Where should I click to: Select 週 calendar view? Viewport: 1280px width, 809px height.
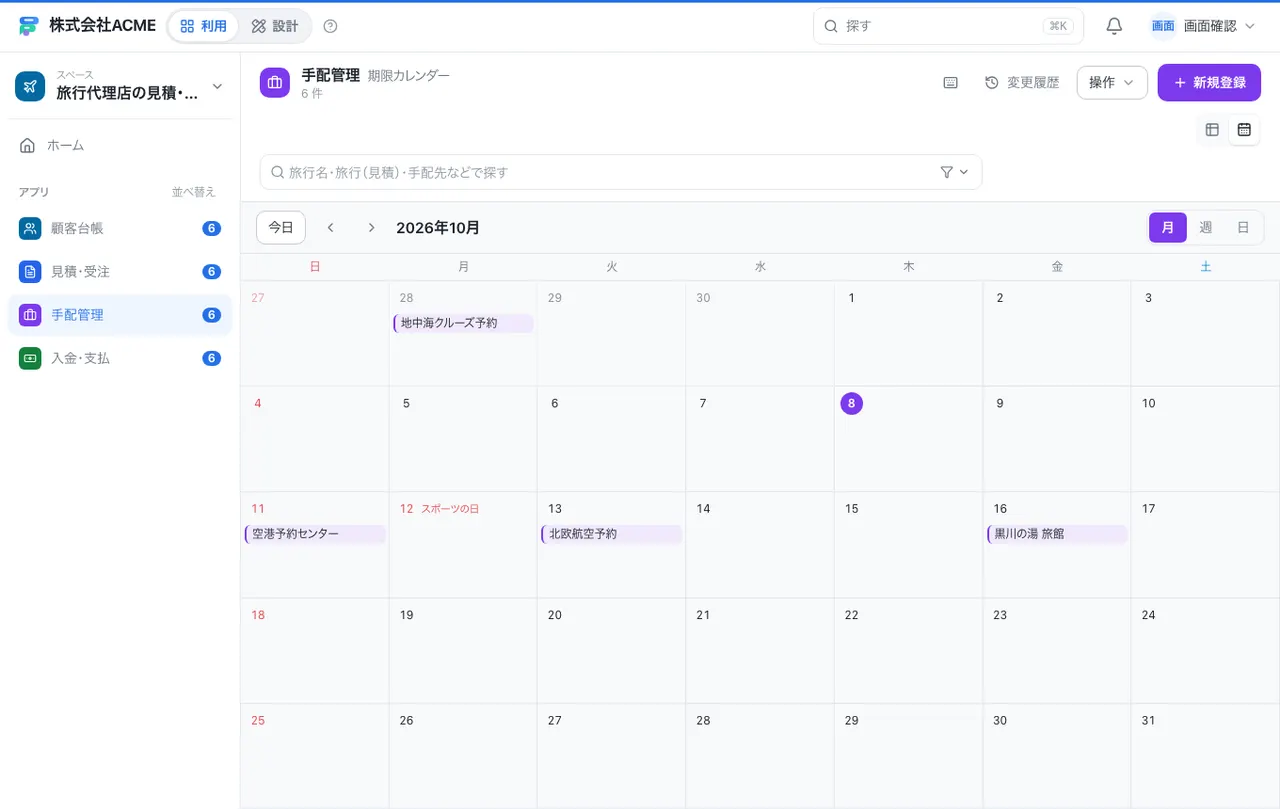pyautogui.click(x=1206, y=228)
